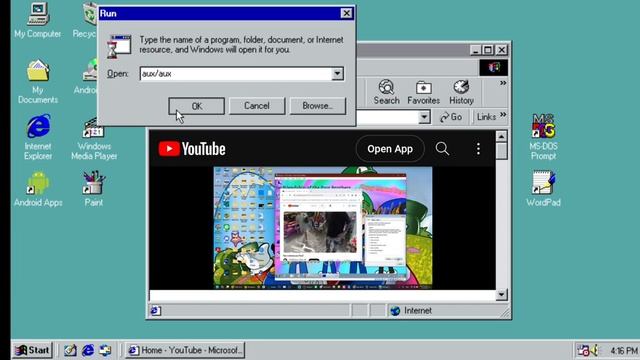Click the Show Desktop quick launch icon
The height and width of the screenshot is (360, 640).
click(x=70, y=350)
